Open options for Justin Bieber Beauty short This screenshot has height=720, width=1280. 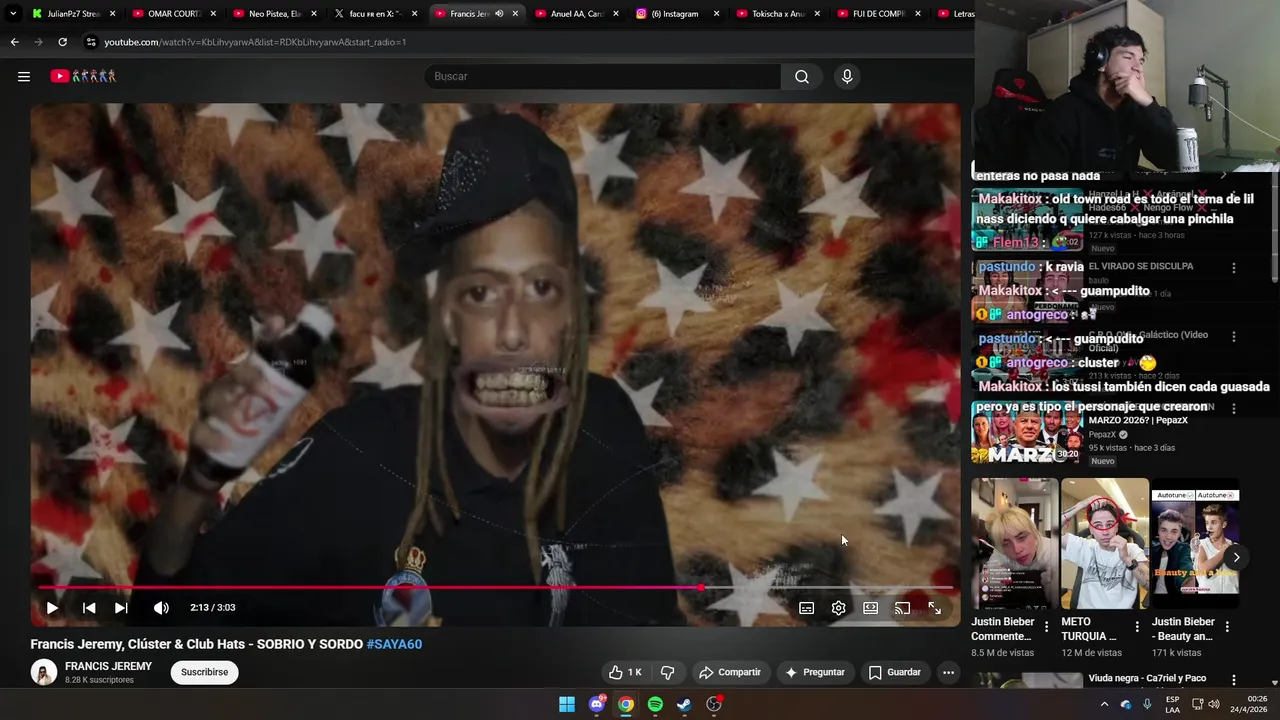[x=1227, y=627]
